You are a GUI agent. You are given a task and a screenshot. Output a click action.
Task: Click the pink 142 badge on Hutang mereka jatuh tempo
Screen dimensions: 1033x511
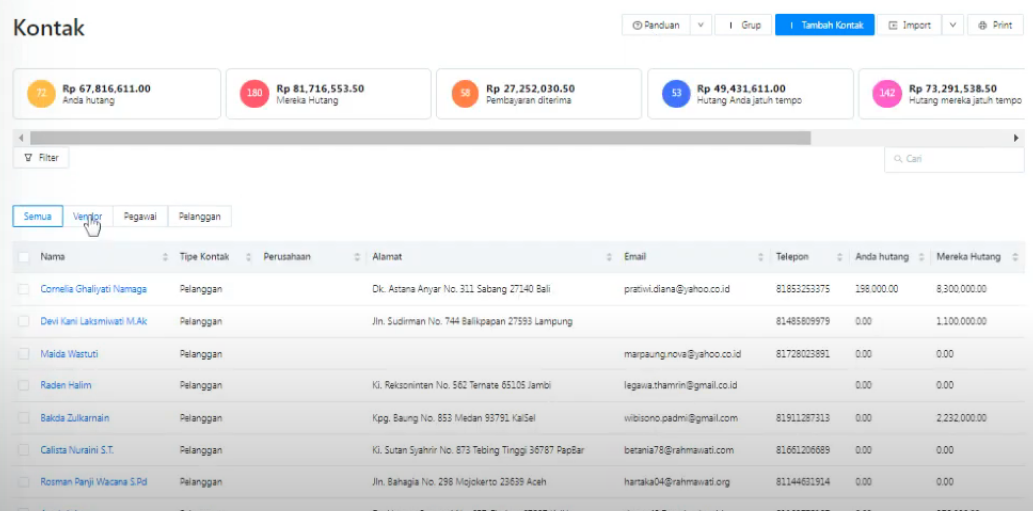pyautogui.click(x=887, y=94)
